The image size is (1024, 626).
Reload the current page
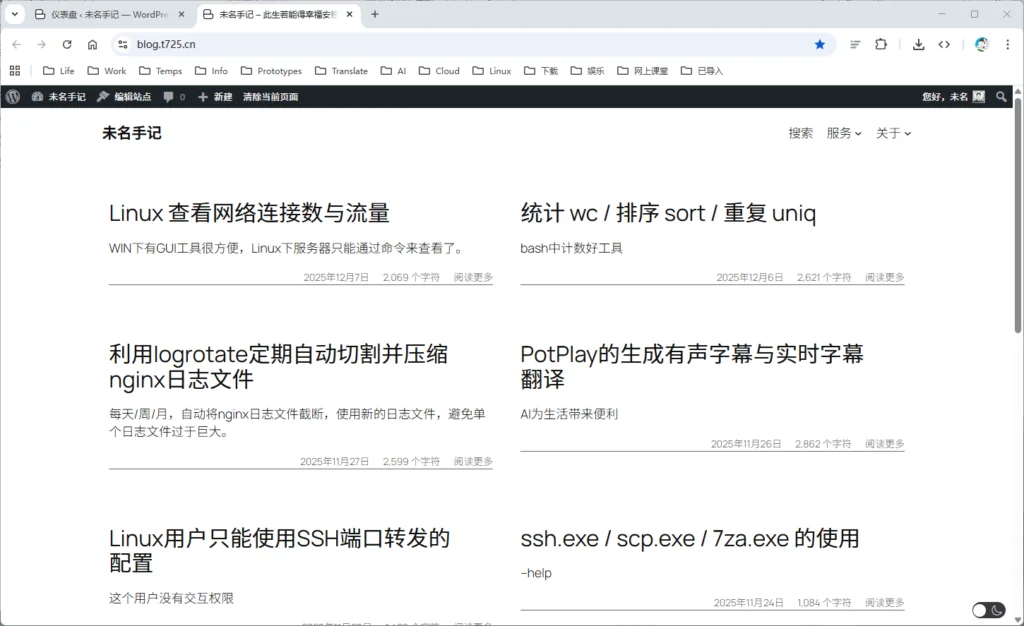pyautogui.click(x=67, y=44)
